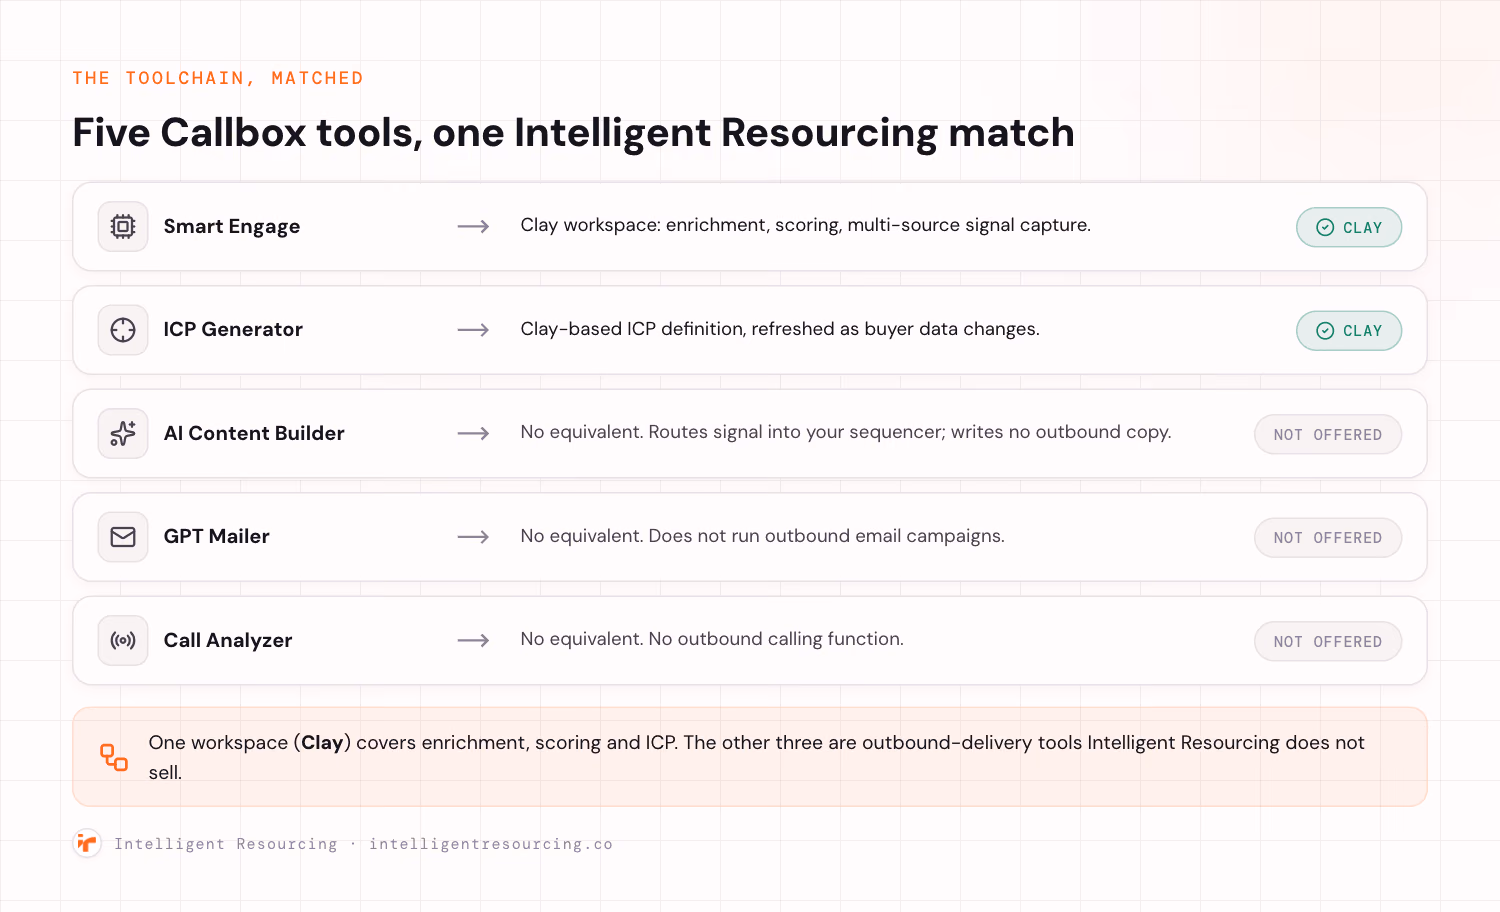This screenshot has width=1500, height=912.
Task: Click NOT OFFERED badge in AI Content Builder row
Action: (1328, 434)
